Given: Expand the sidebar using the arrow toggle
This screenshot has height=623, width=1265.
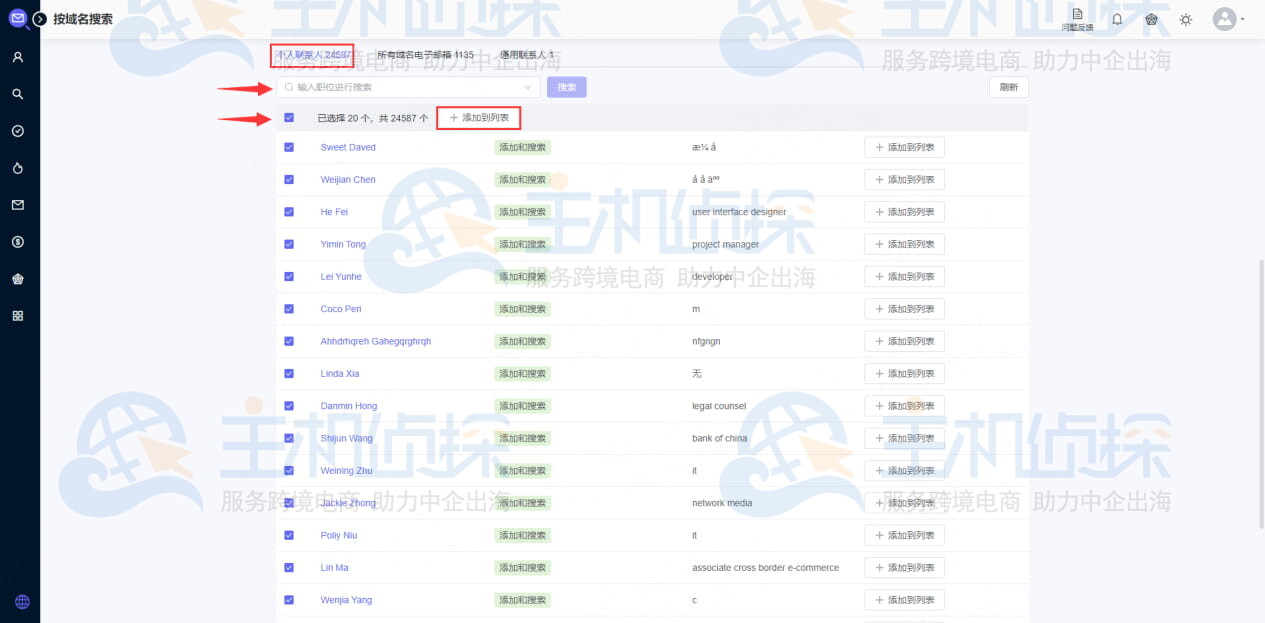Looking at the screenshot, I should pyautogui.click(x=40, y=19).
